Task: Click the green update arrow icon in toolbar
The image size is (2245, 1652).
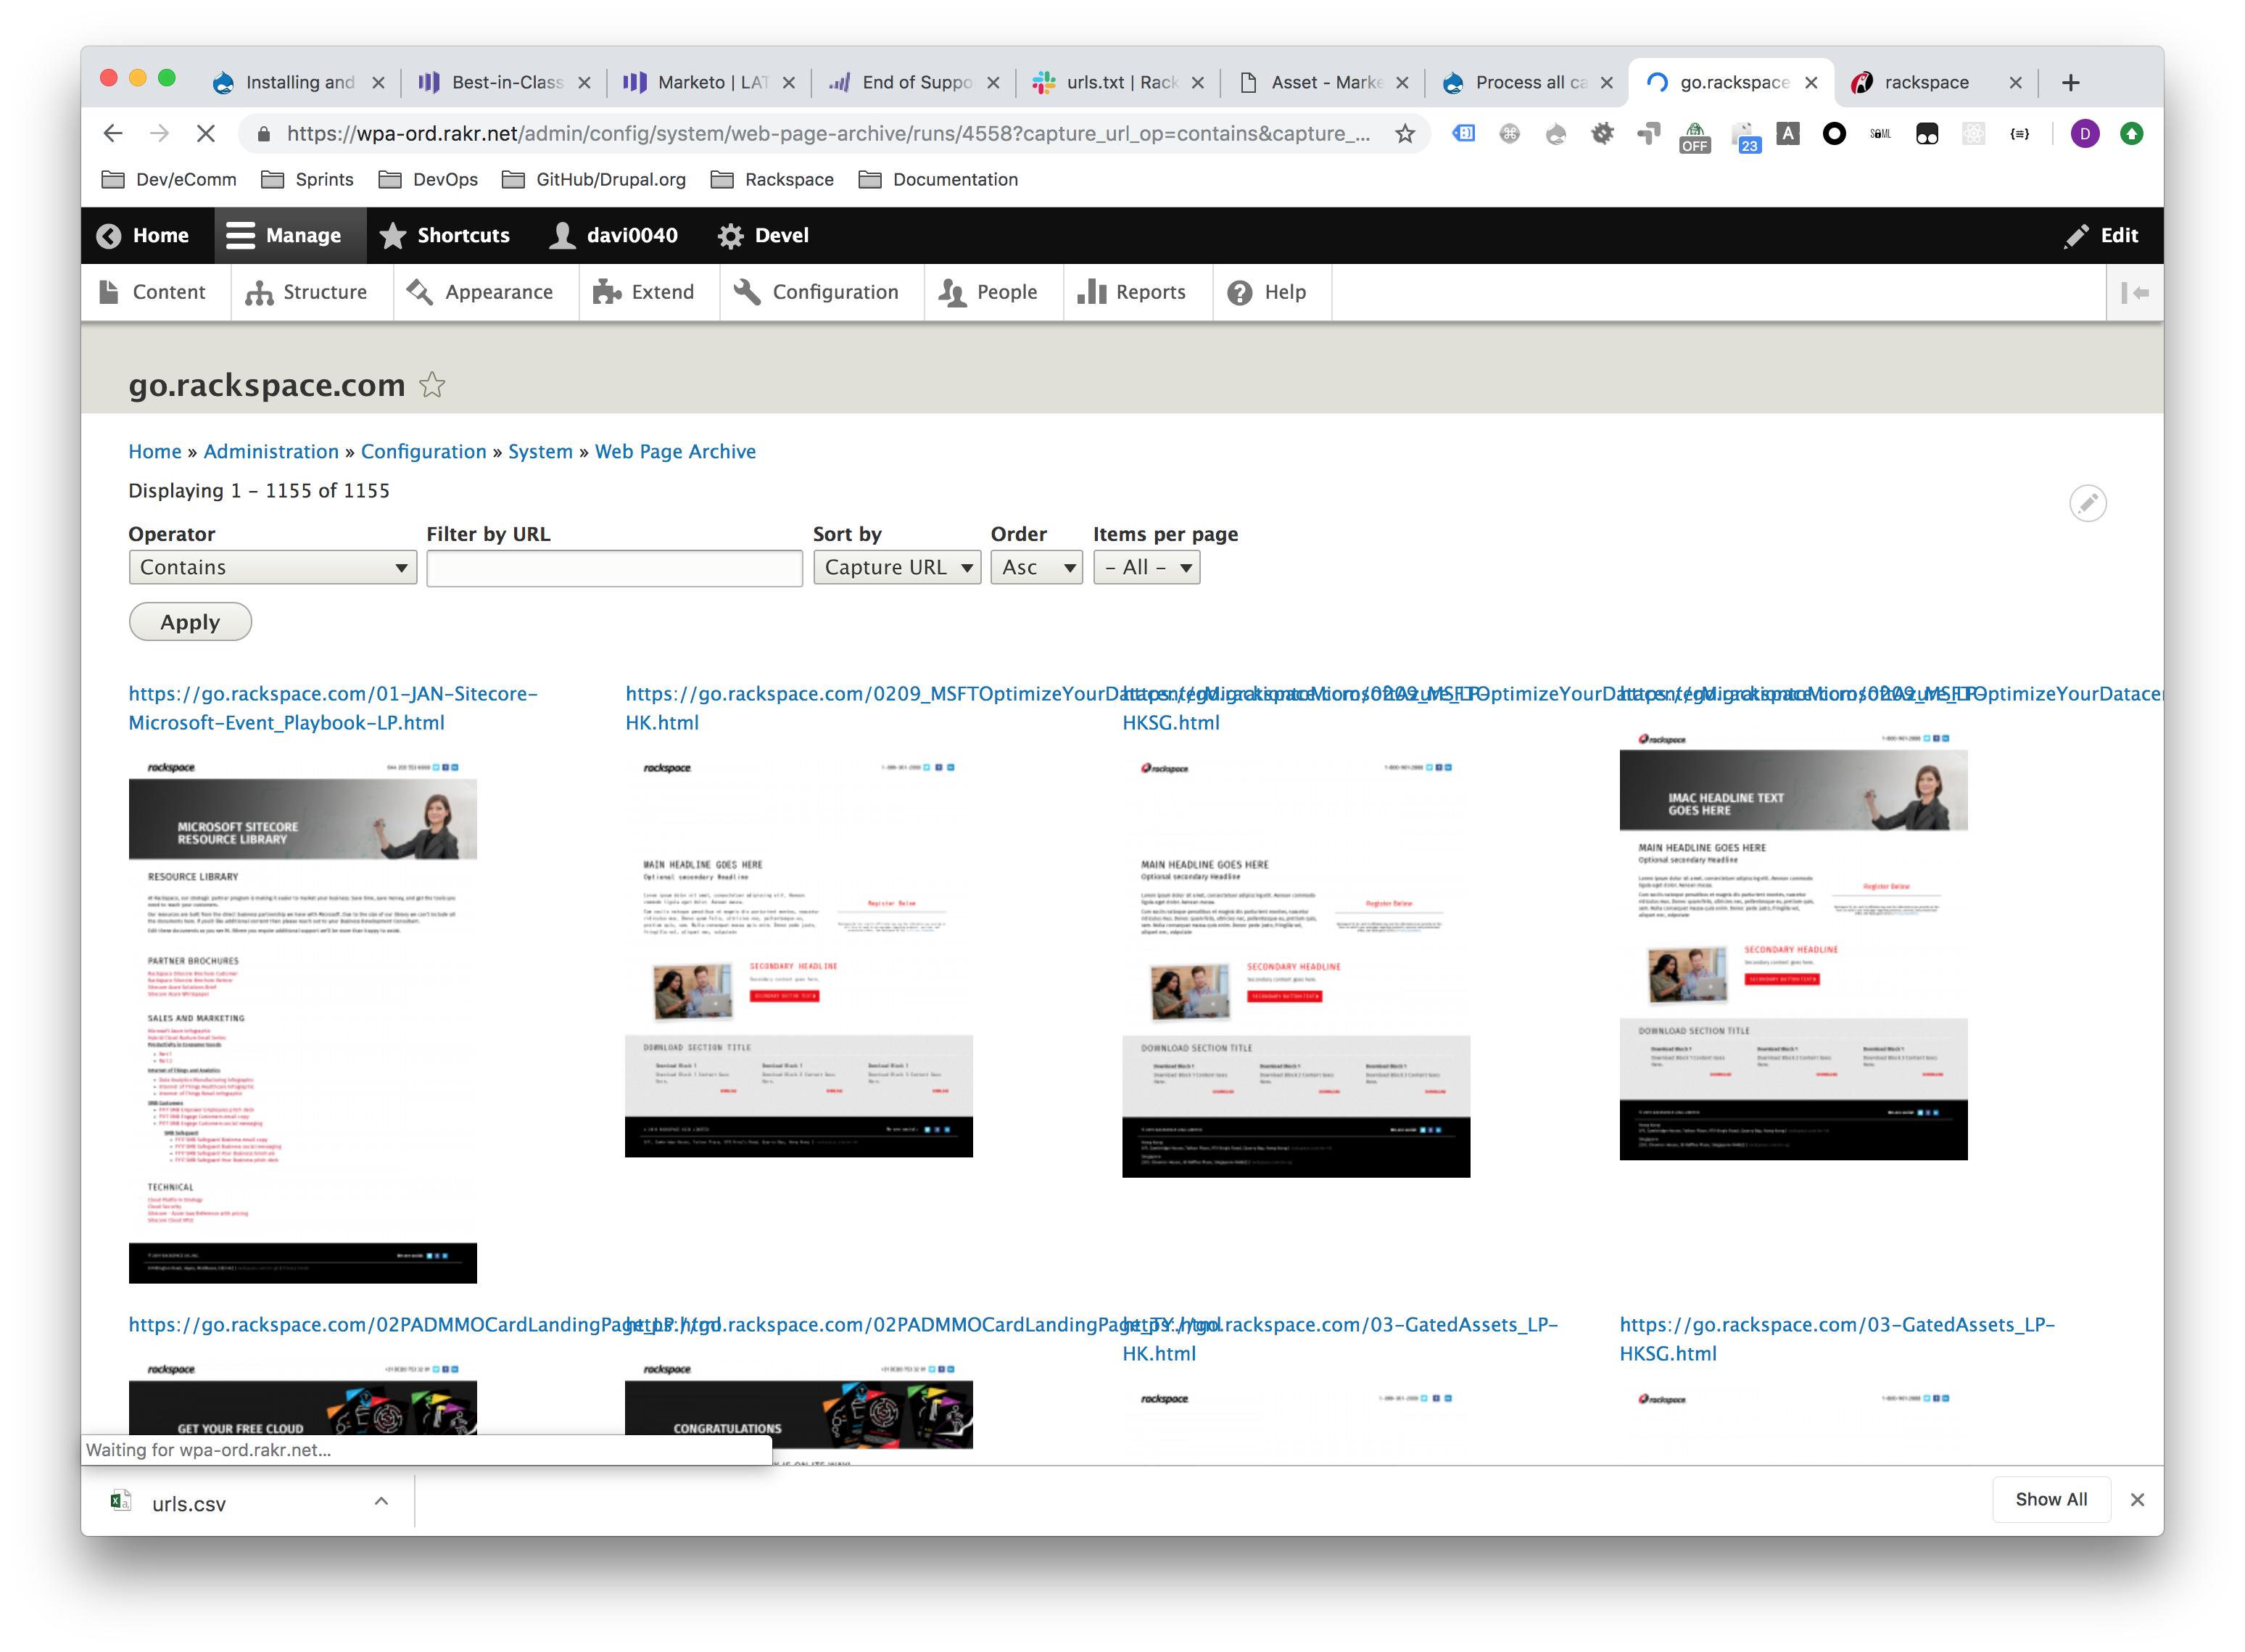Action: pyautogui.click(x=2131, y=133)
